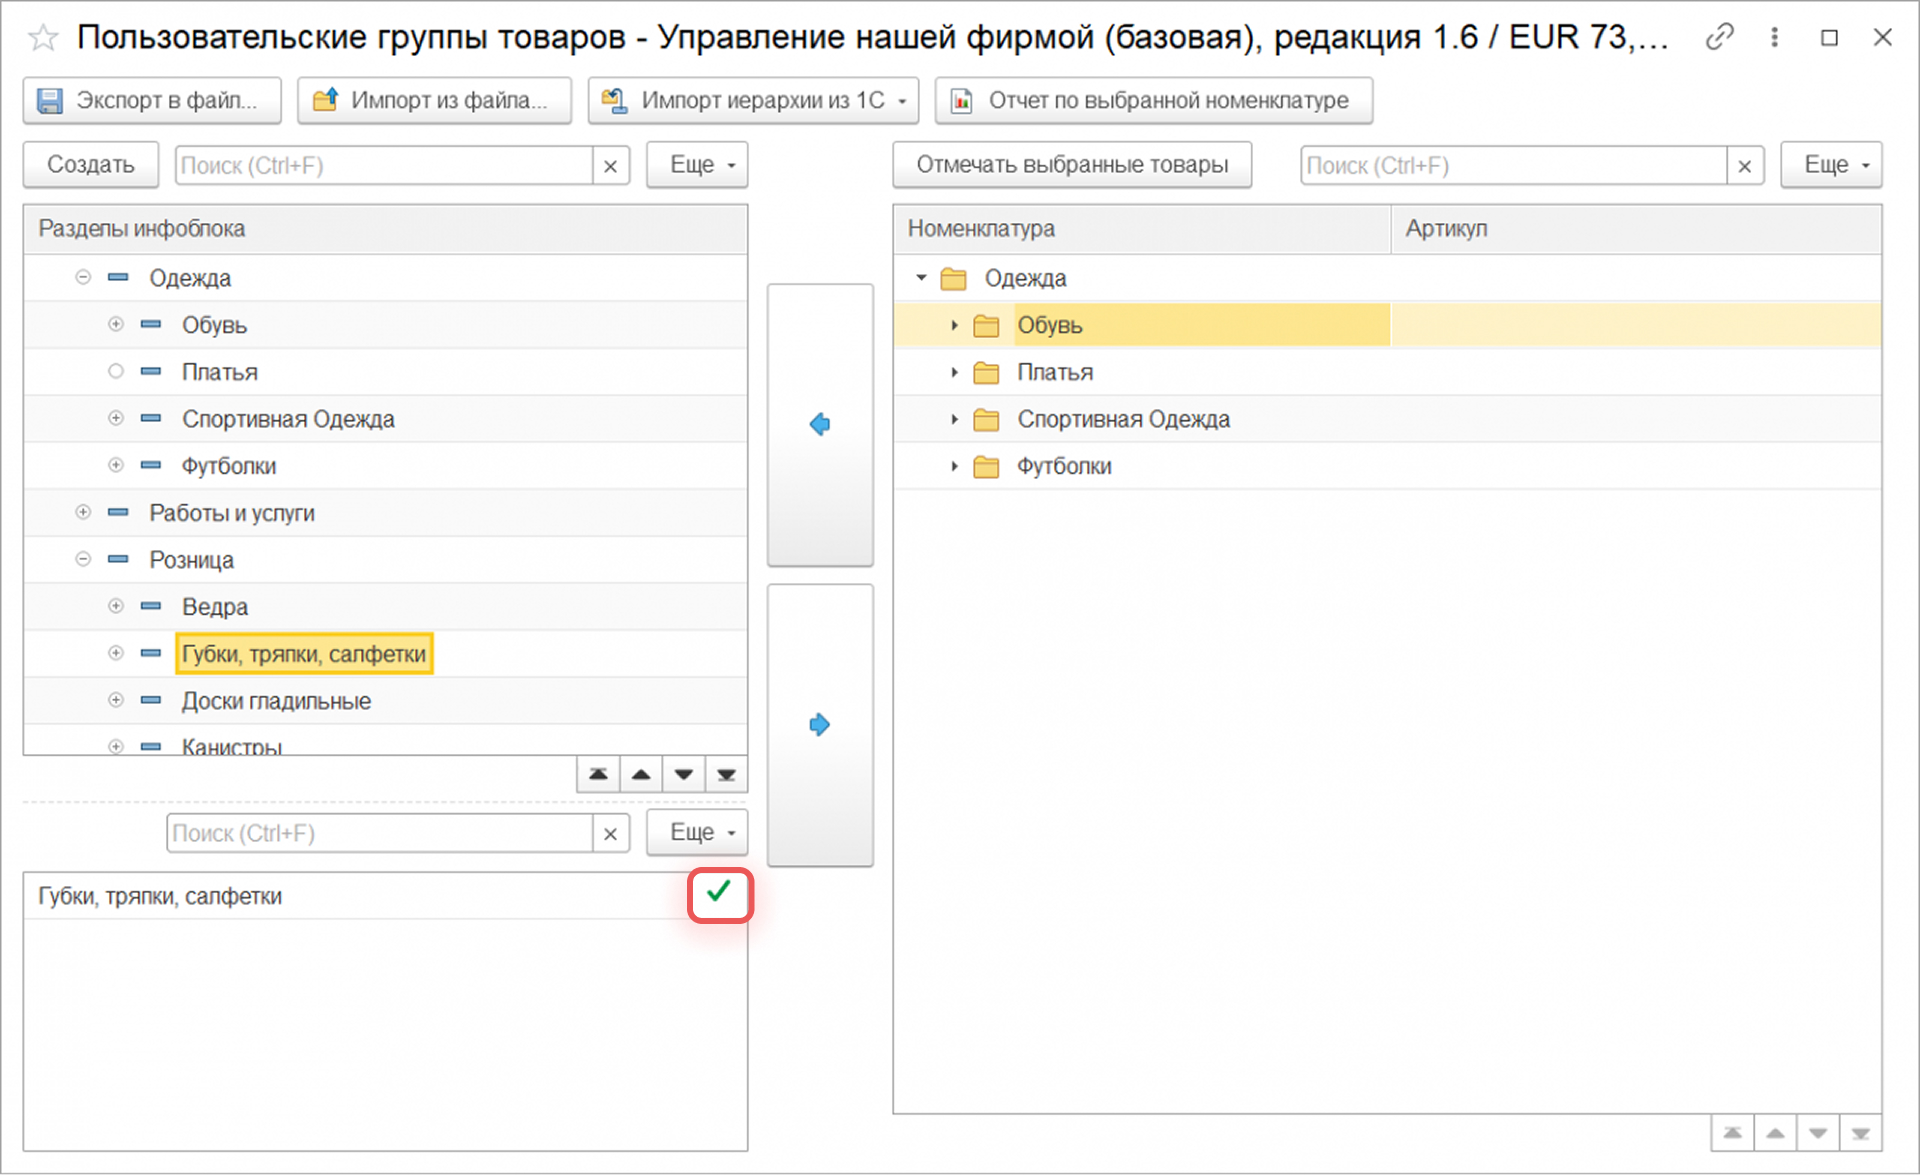Open Отчет по выбранной номенклатуре
Viewport: 1920px width, 1175px height.
[1153, 100]
